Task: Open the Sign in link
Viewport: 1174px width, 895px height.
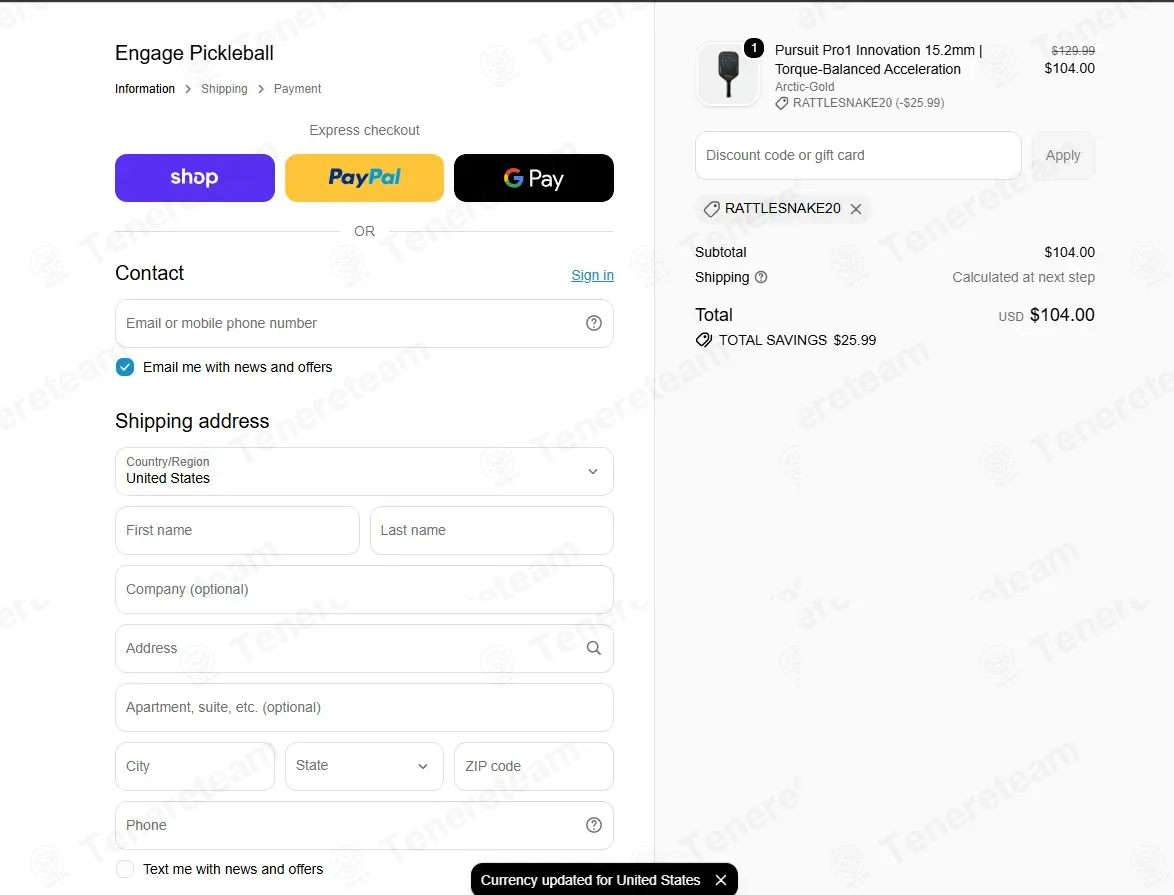Action: pos(592,275)
